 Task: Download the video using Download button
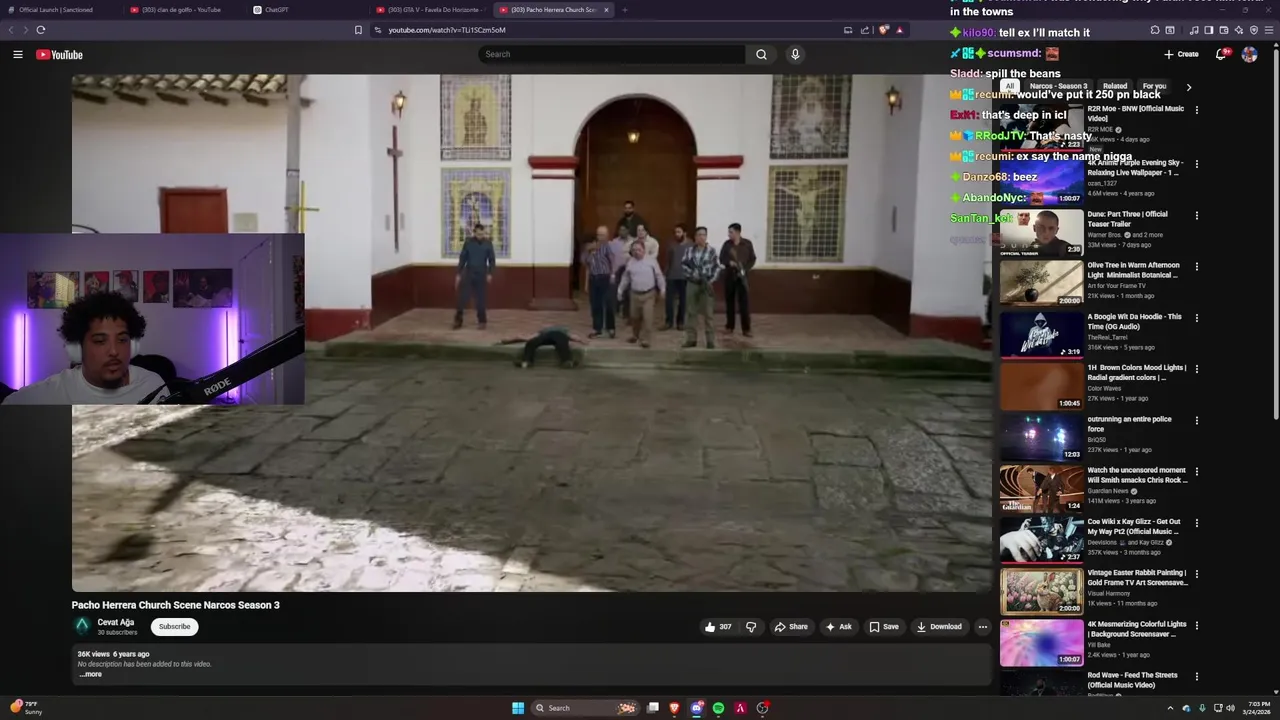tap(939, 627)
